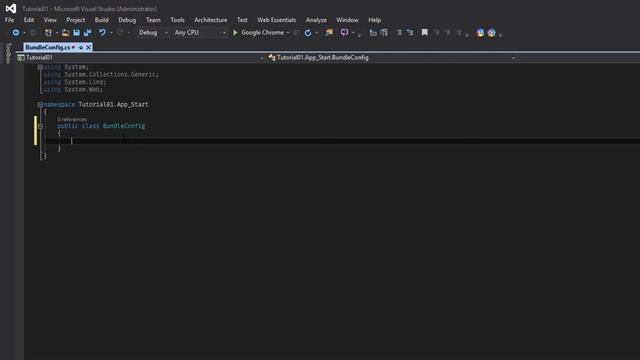Click the Save All icon
The width and height of the screenshot is (640, 360).
click(87, 33)
